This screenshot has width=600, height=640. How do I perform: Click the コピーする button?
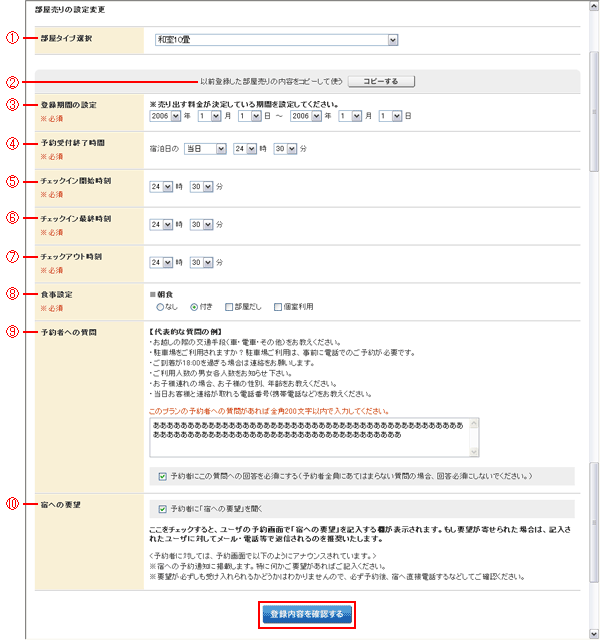(x=379, y=80)
